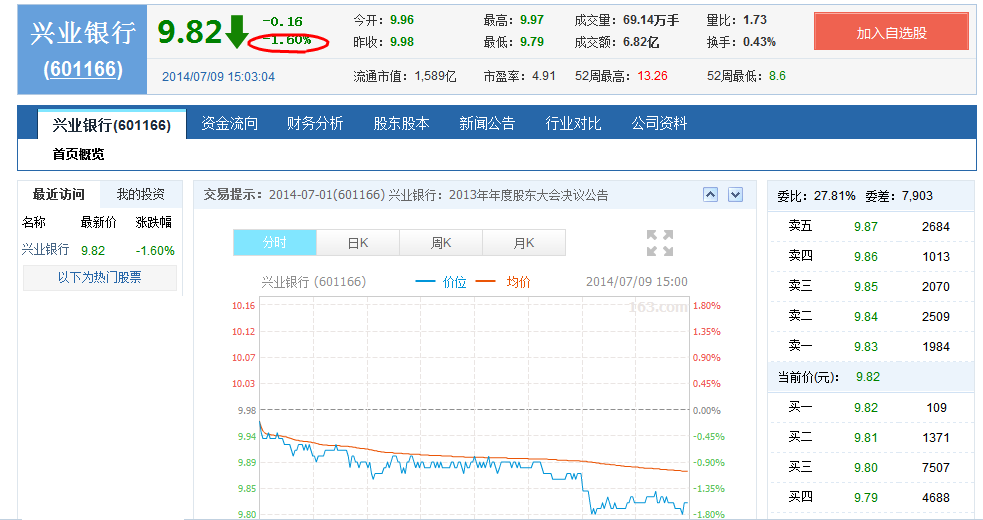Click the 首页概览 sub-navigation item
Screen dimensions: 983x520
[78, 154]
